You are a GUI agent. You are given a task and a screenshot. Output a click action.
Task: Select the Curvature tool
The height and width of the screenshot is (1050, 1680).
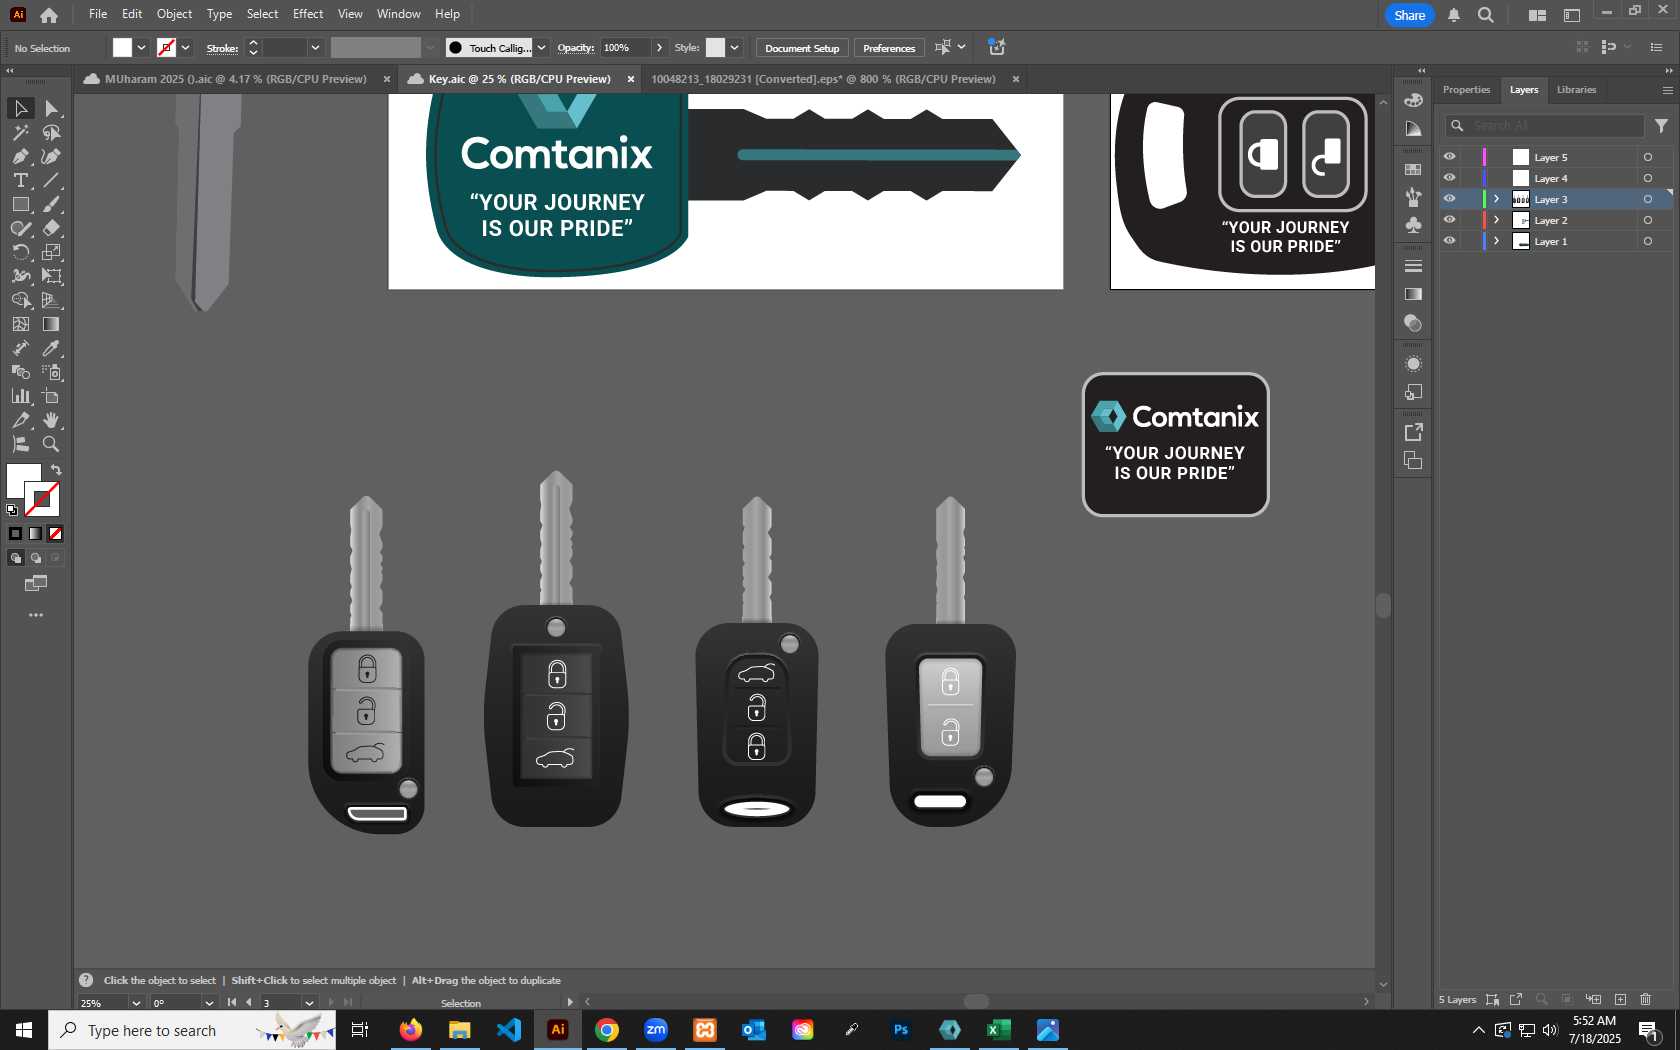pyautogui.click(x=52, y=156)
